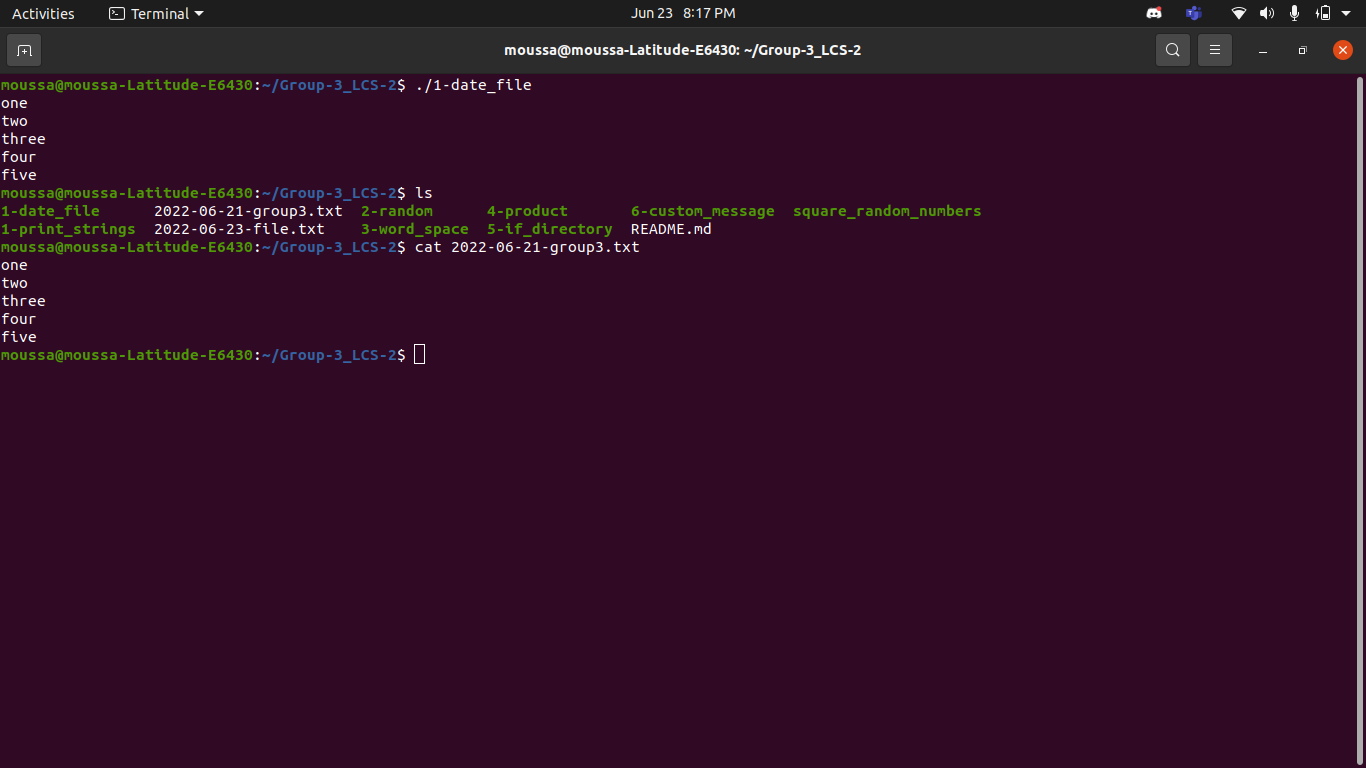Viewport: 1366px width, 768px height.
Task: Open a new terminal tab
Action: [24, 50]
